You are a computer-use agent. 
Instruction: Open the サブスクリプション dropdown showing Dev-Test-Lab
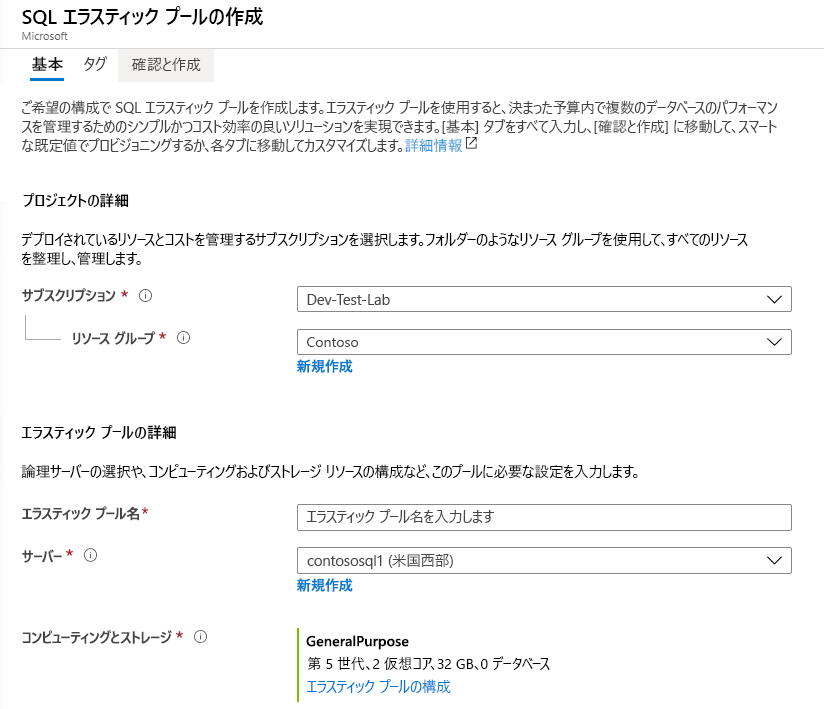(544, 299)
